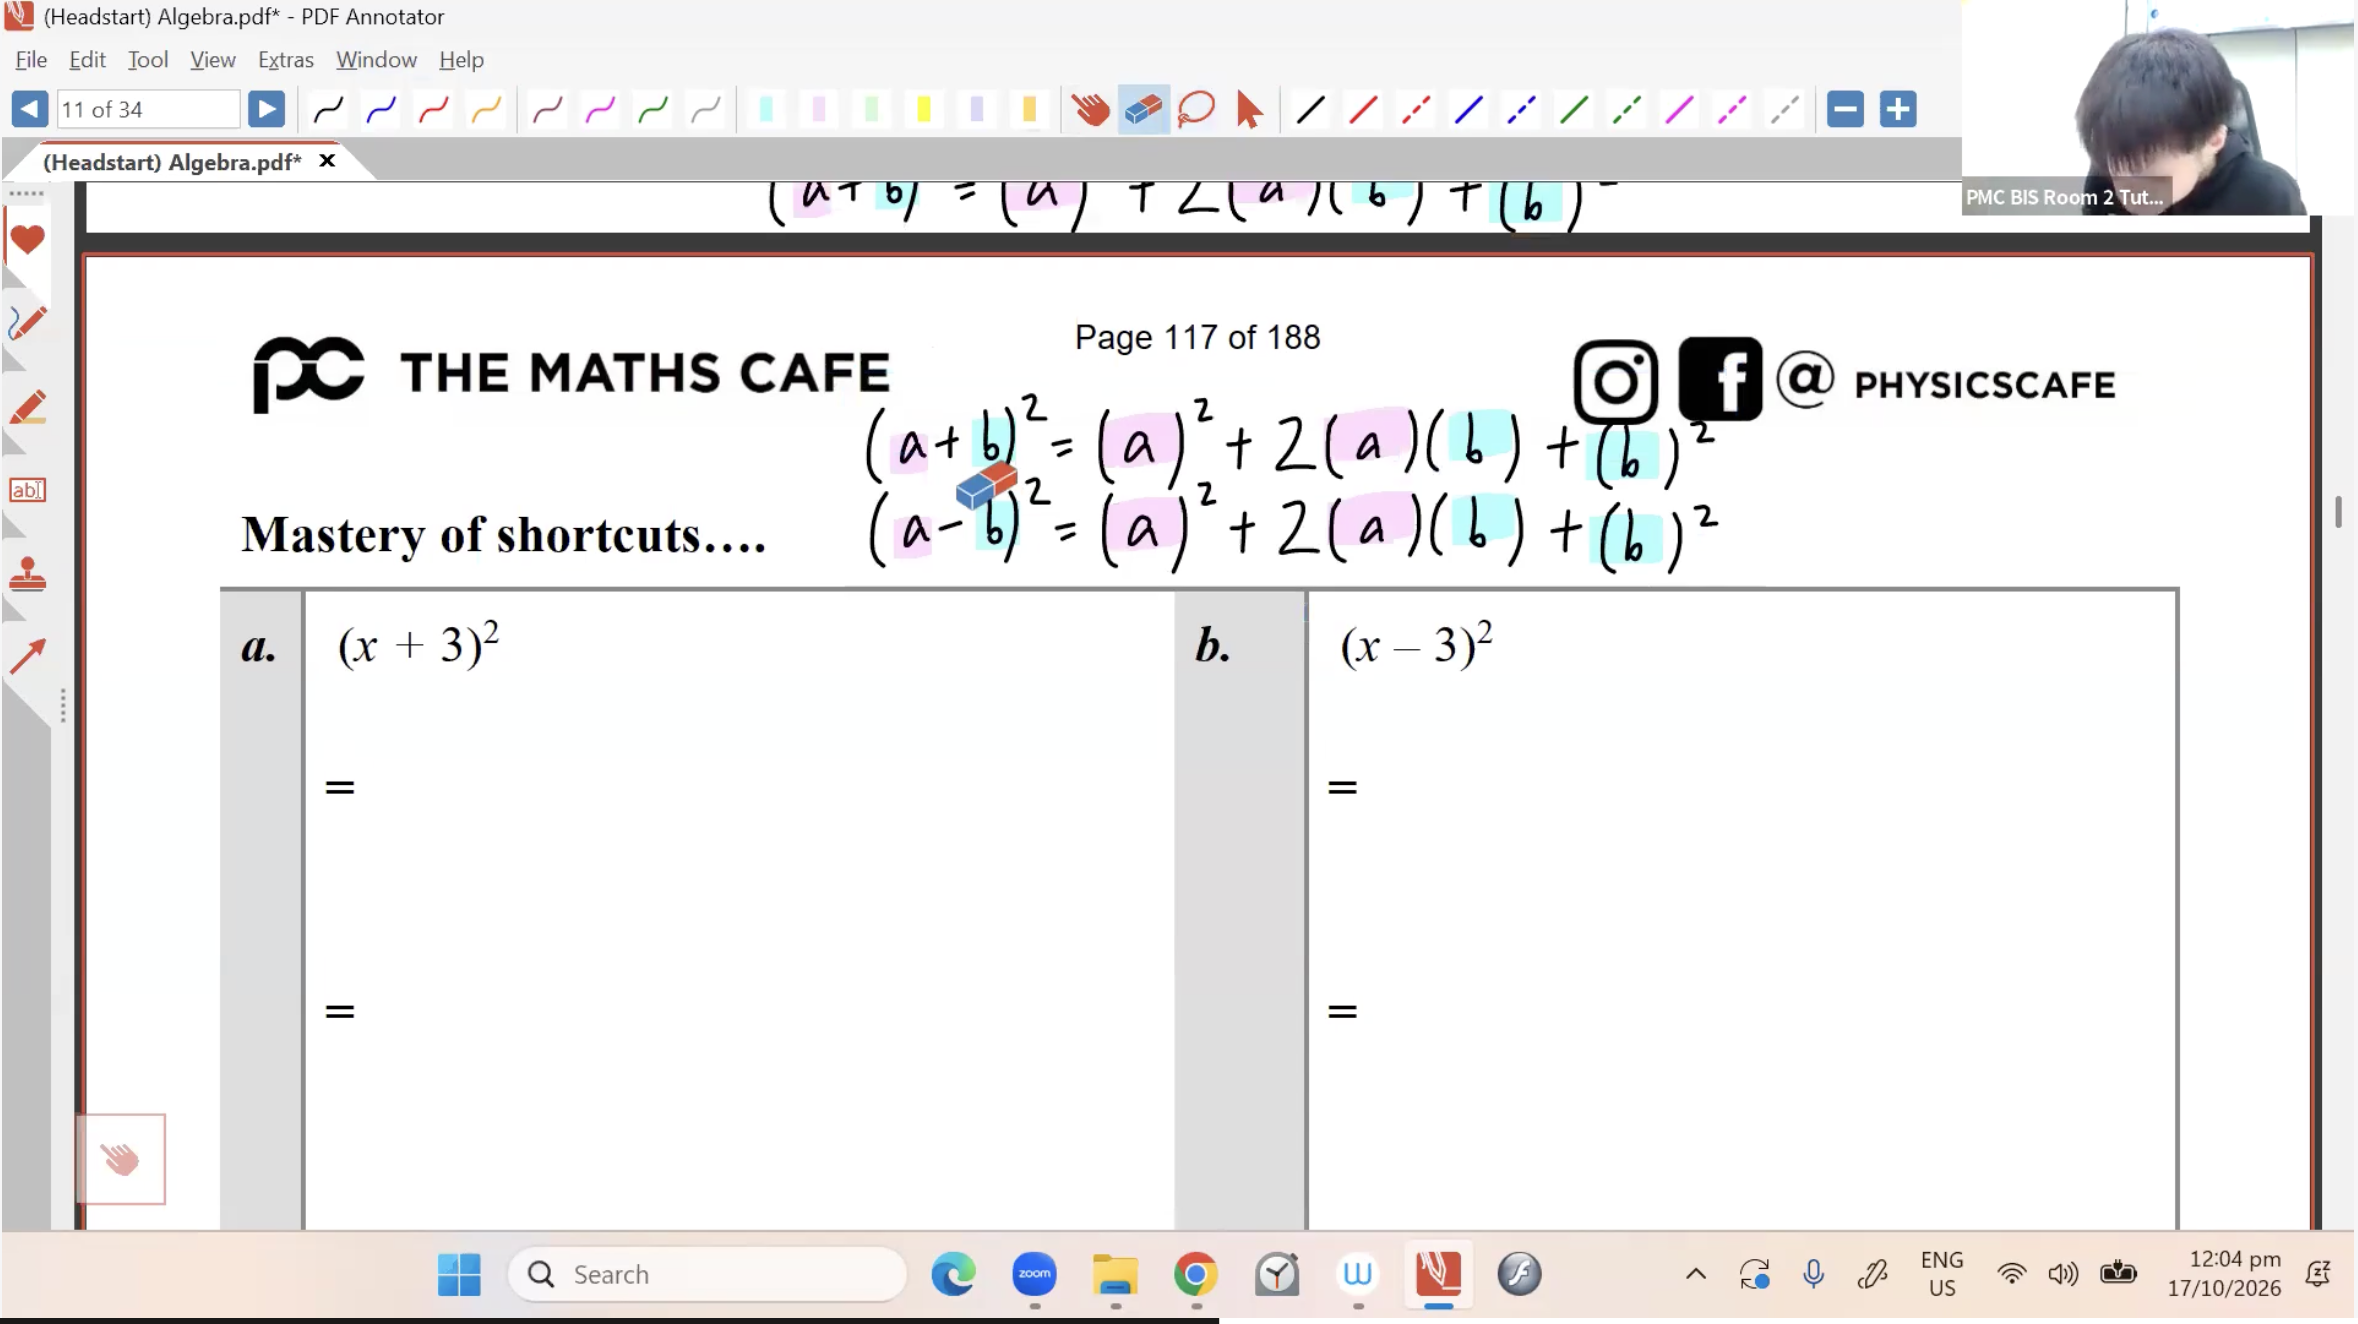Viewport: 2358px width, 1324px height.
Task: Choose the solid green line tool
Action: [1574, 109]
